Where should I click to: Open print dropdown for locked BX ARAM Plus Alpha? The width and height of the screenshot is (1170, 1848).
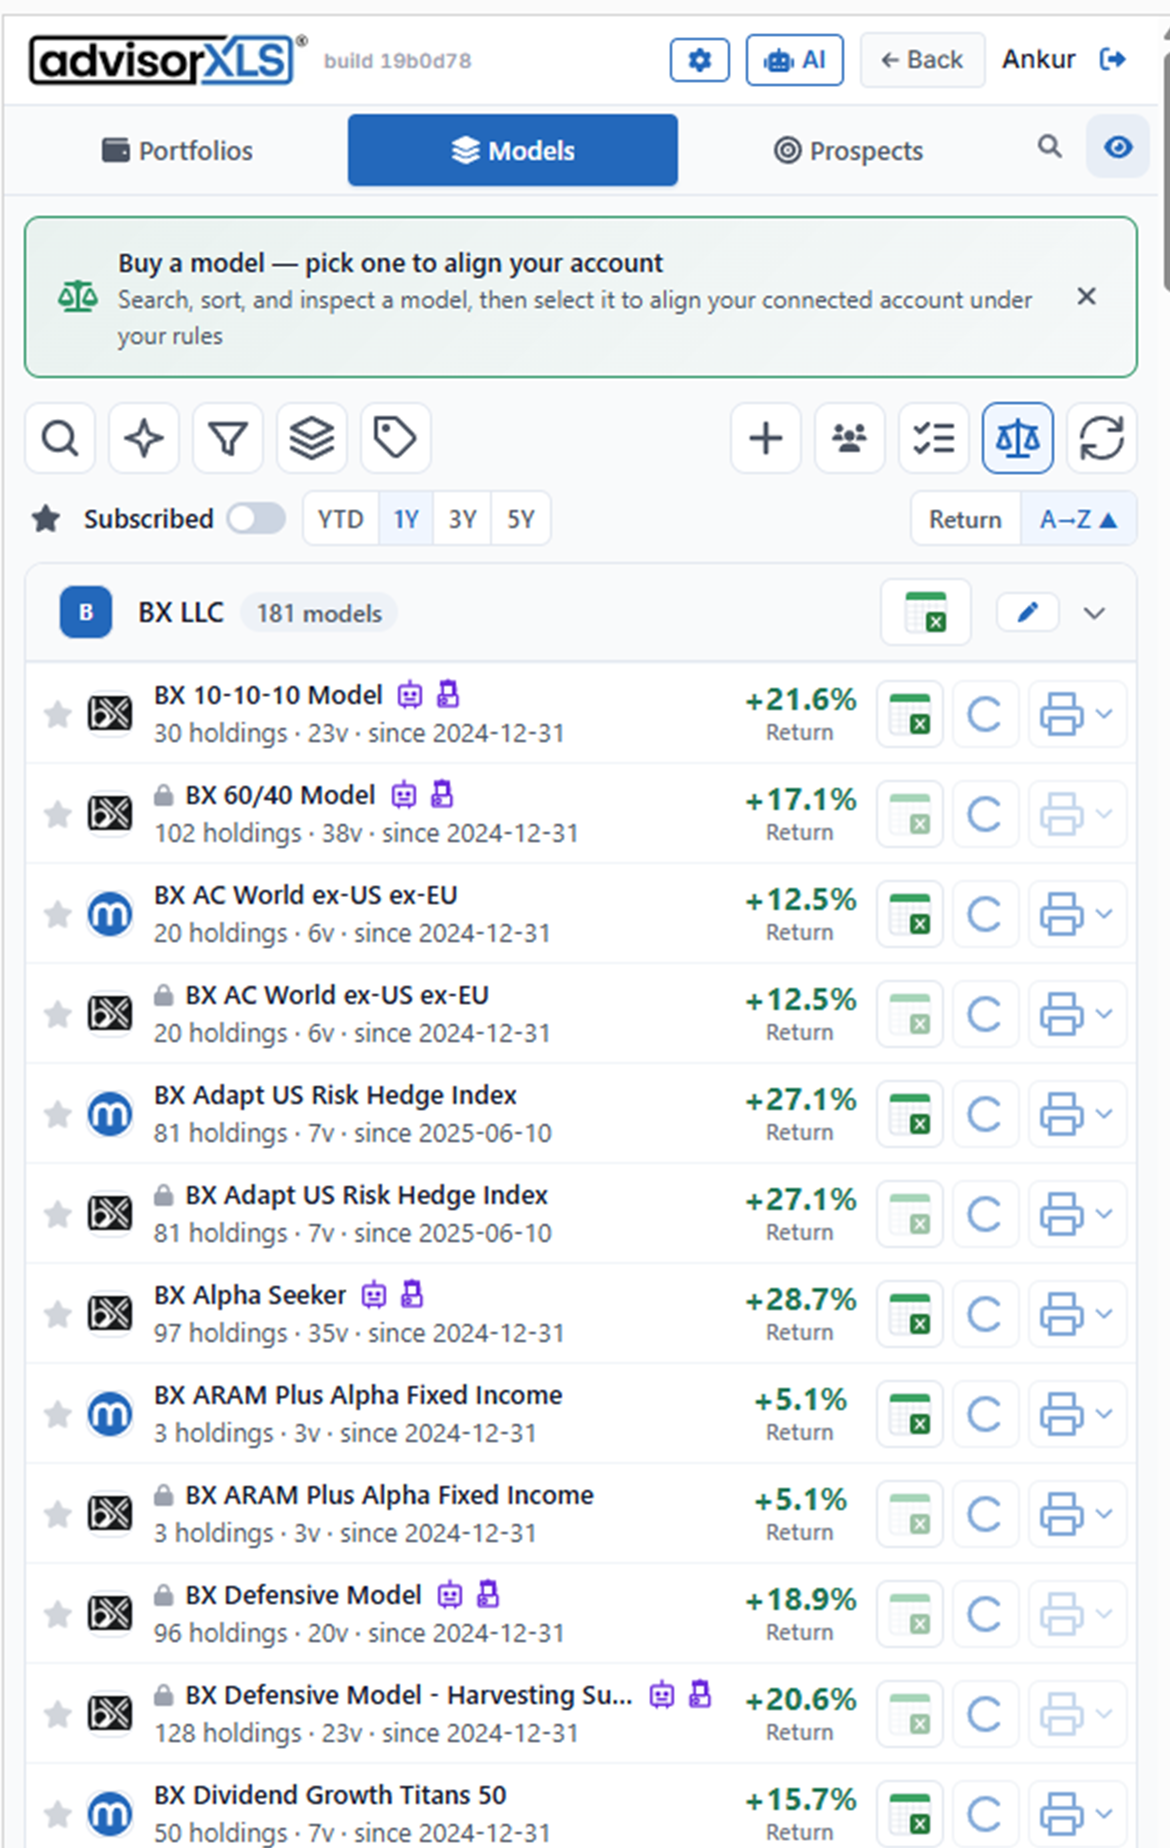pyautogui.click(x=1104, y=1514)
